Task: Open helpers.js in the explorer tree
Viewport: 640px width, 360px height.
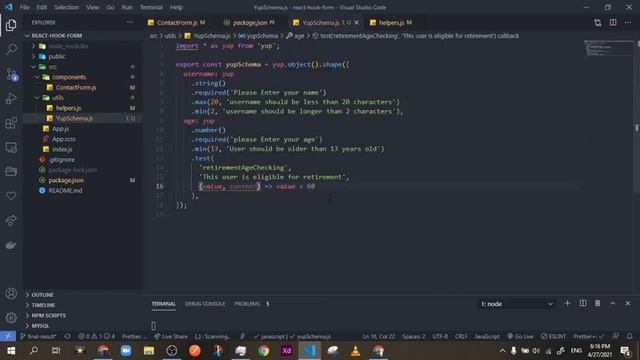Action: coord(69,108)
